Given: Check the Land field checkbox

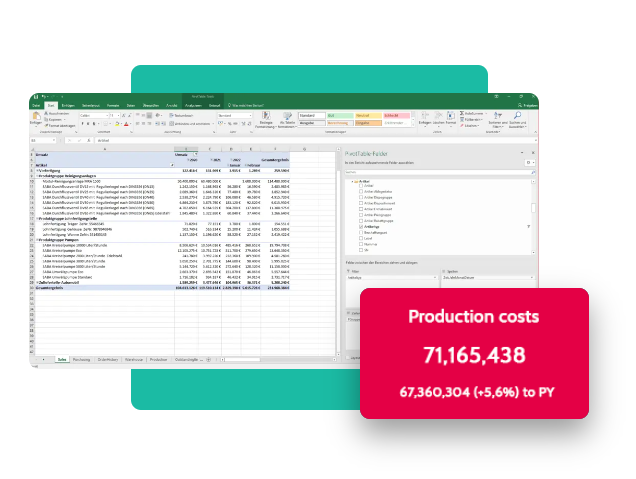Looking at the screenshot, I should (361, 238).
